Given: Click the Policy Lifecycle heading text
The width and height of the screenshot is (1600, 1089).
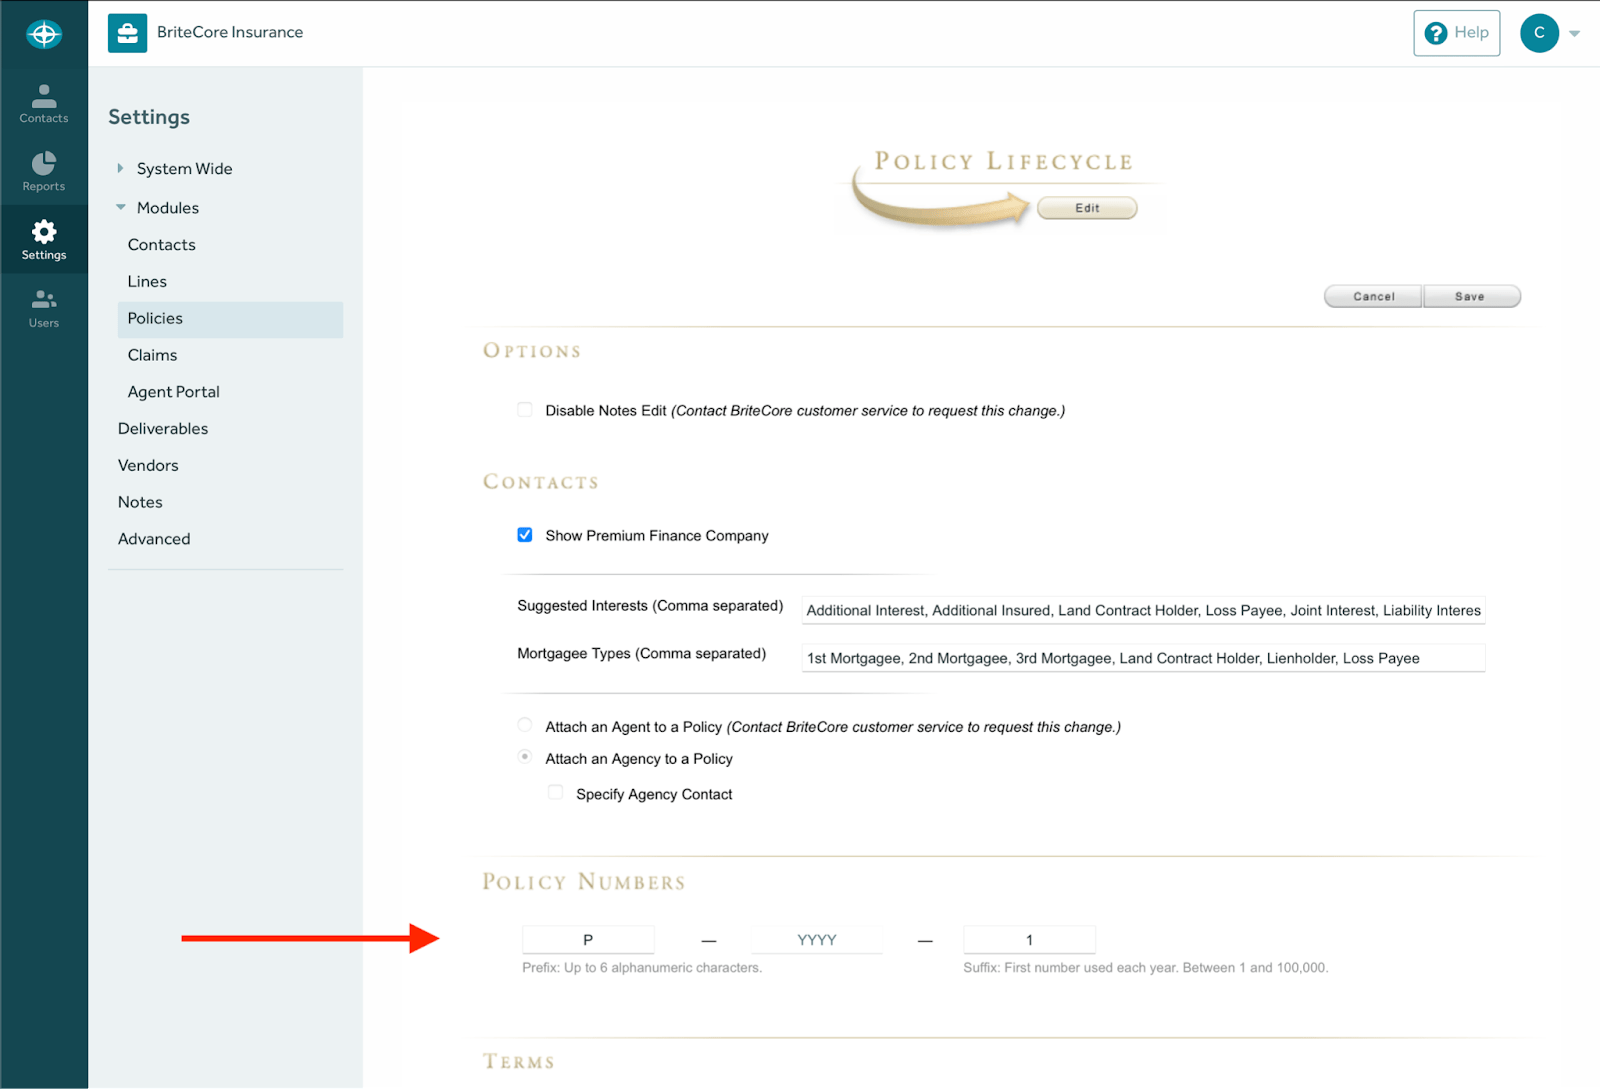Looking at the screenshot, I should [x=1003, y=161].
